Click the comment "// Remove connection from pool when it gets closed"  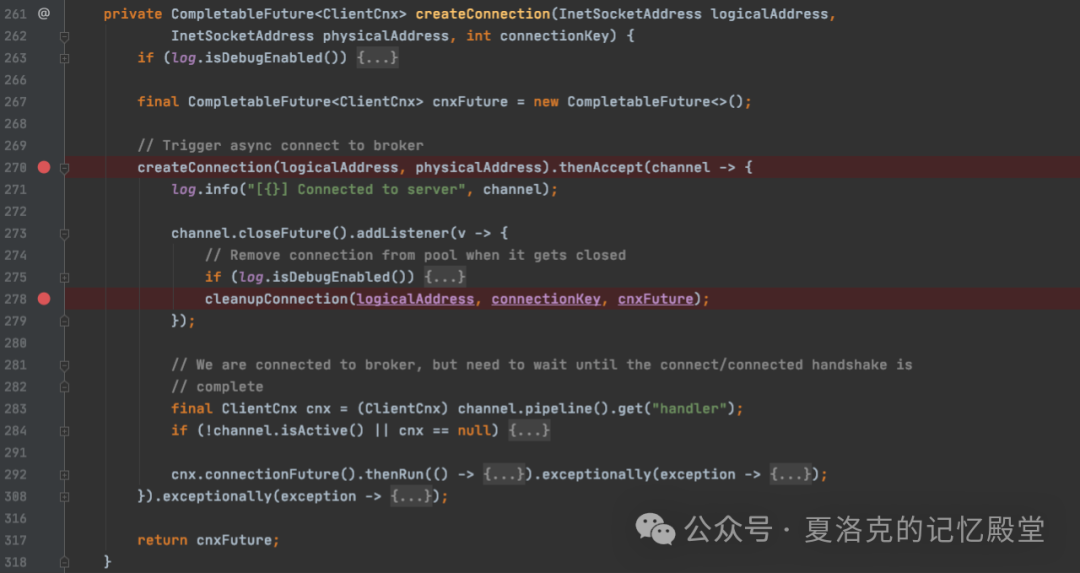pyautogui.click(x=415, y=255)
